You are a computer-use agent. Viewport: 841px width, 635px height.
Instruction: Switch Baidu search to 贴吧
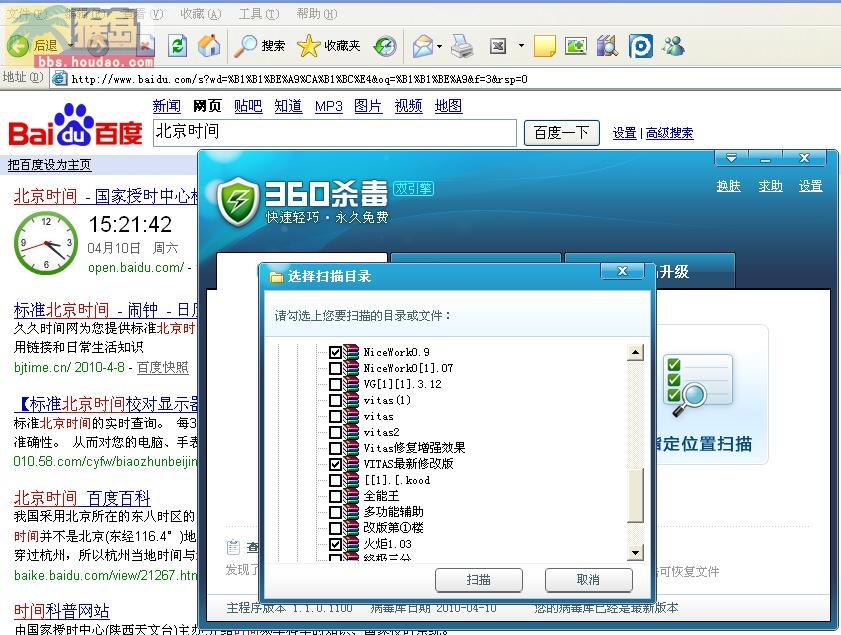click(248, 106)
